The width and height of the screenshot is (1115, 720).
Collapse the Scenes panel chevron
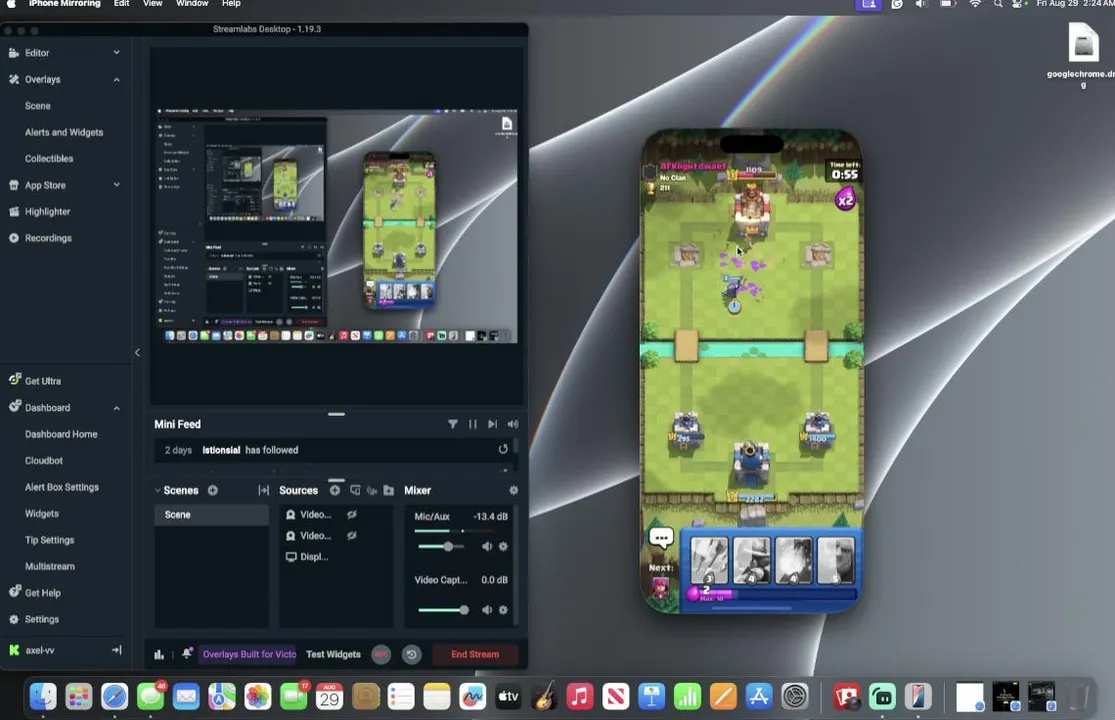tap(158, 490)
